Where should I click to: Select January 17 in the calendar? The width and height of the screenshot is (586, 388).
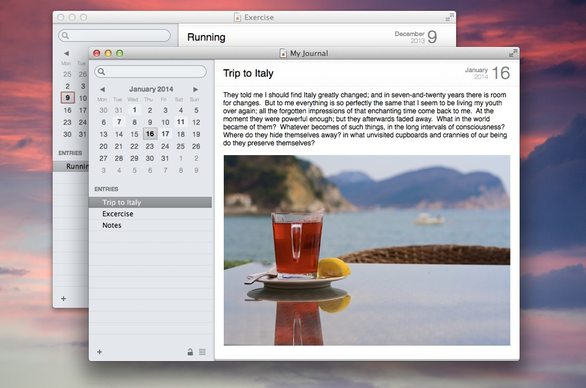[x=165, y=134]
